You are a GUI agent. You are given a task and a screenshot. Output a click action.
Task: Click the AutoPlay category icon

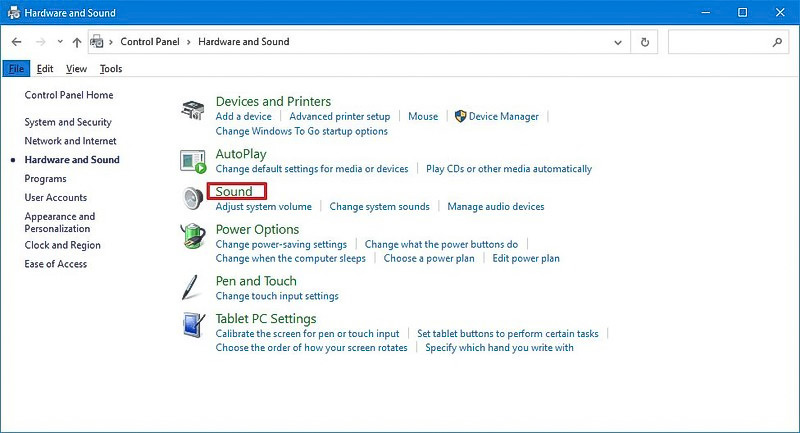pyautogui.click(x=193, y=161)
